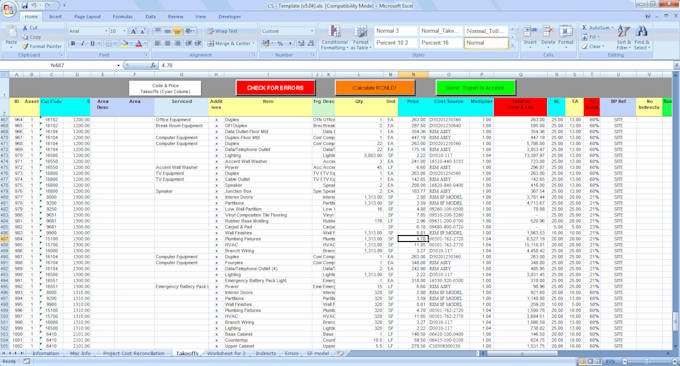Click the red CHECK FOR ERRORS button
The height and width of the screenshot is (366, 680).
coord(275,88)
